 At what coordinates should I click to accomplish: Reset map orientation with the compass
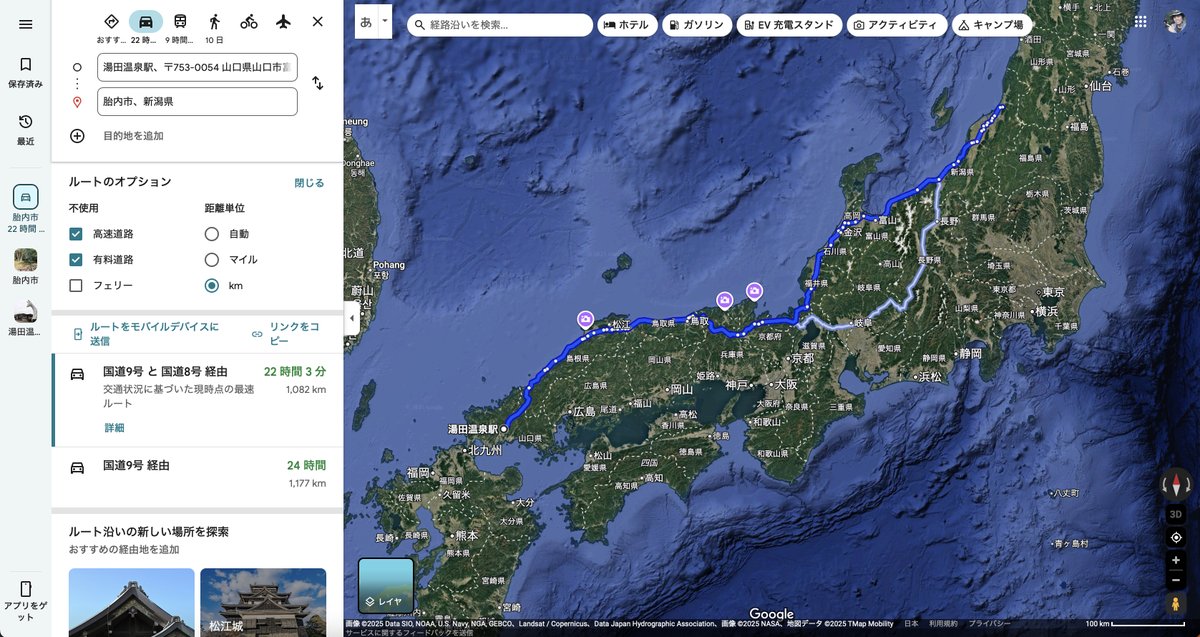1176,485
